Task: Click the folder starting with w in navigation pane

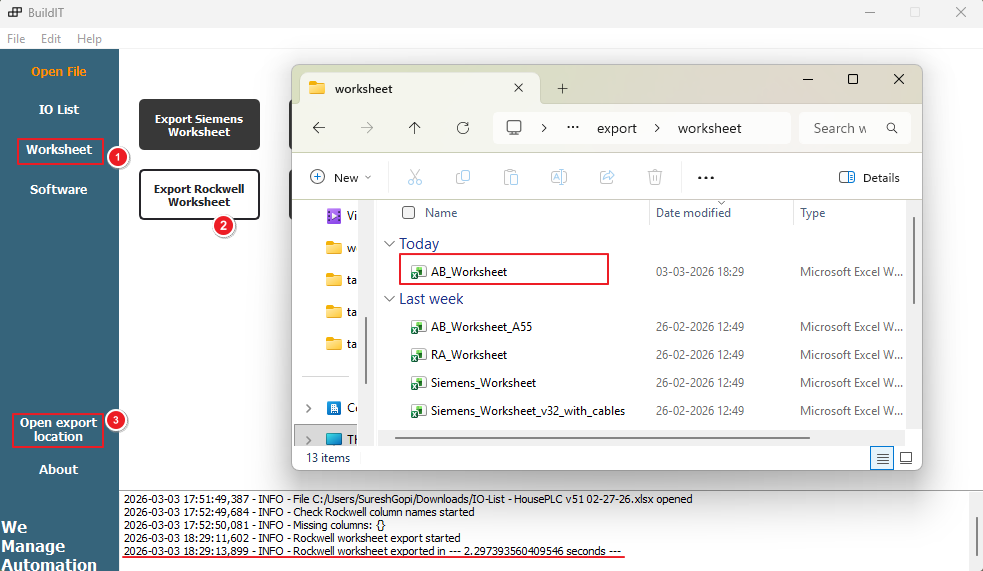Action: click(341, 248)
